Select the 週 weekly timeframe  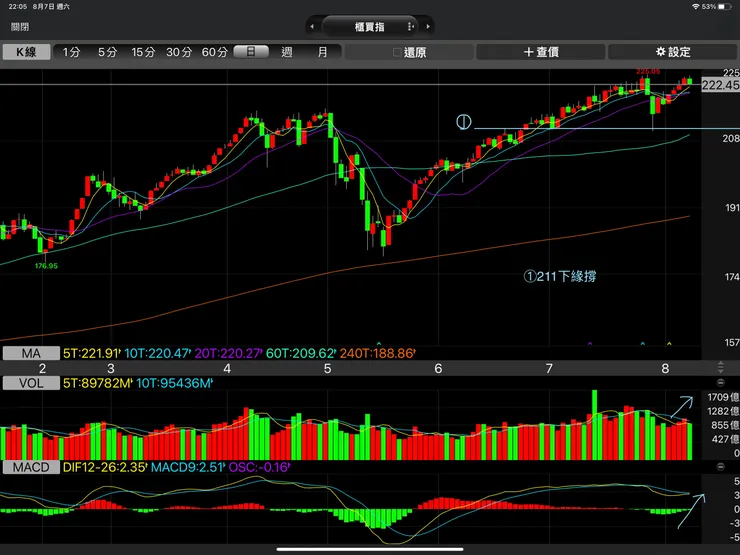tap(287, 52)
